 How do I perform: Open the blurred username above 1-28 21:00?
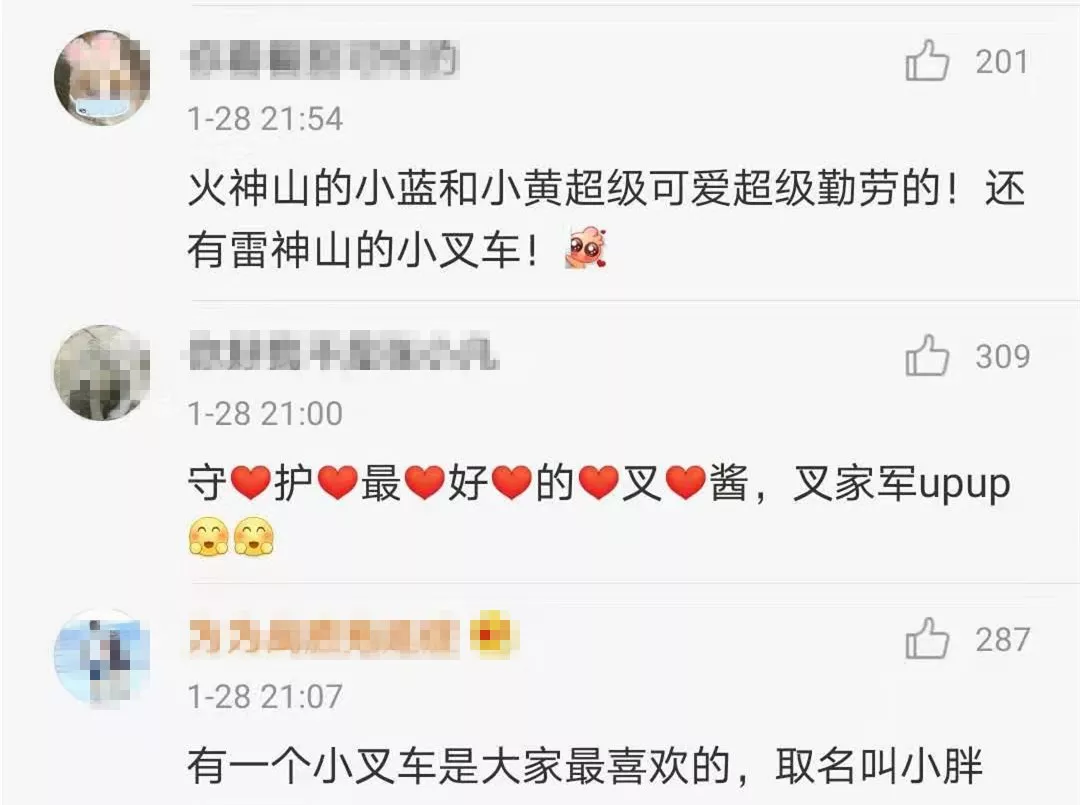pos(342,353)
